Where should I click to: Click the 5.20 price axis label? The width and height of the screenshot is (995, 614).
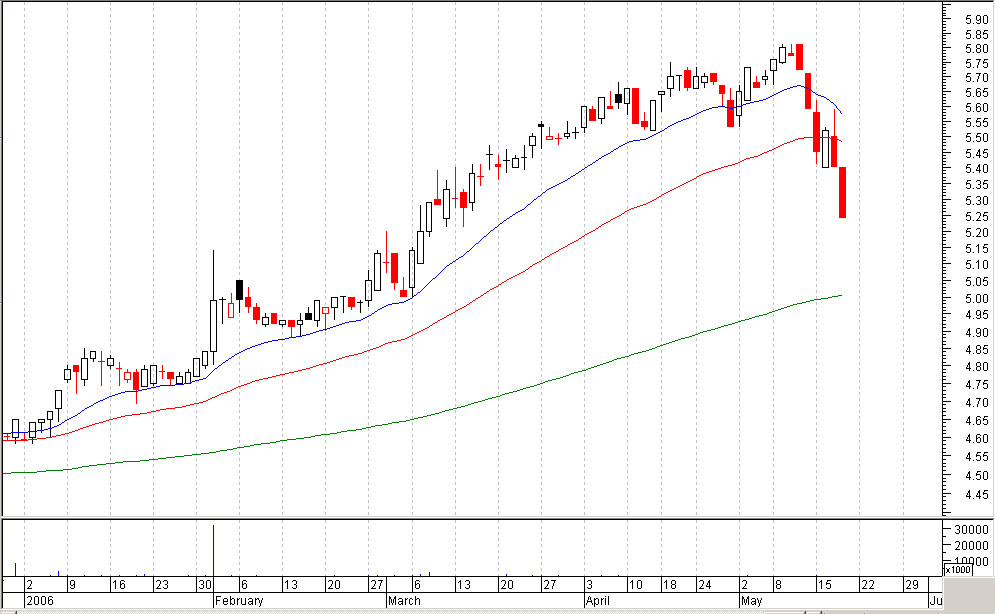click(977, 233)
